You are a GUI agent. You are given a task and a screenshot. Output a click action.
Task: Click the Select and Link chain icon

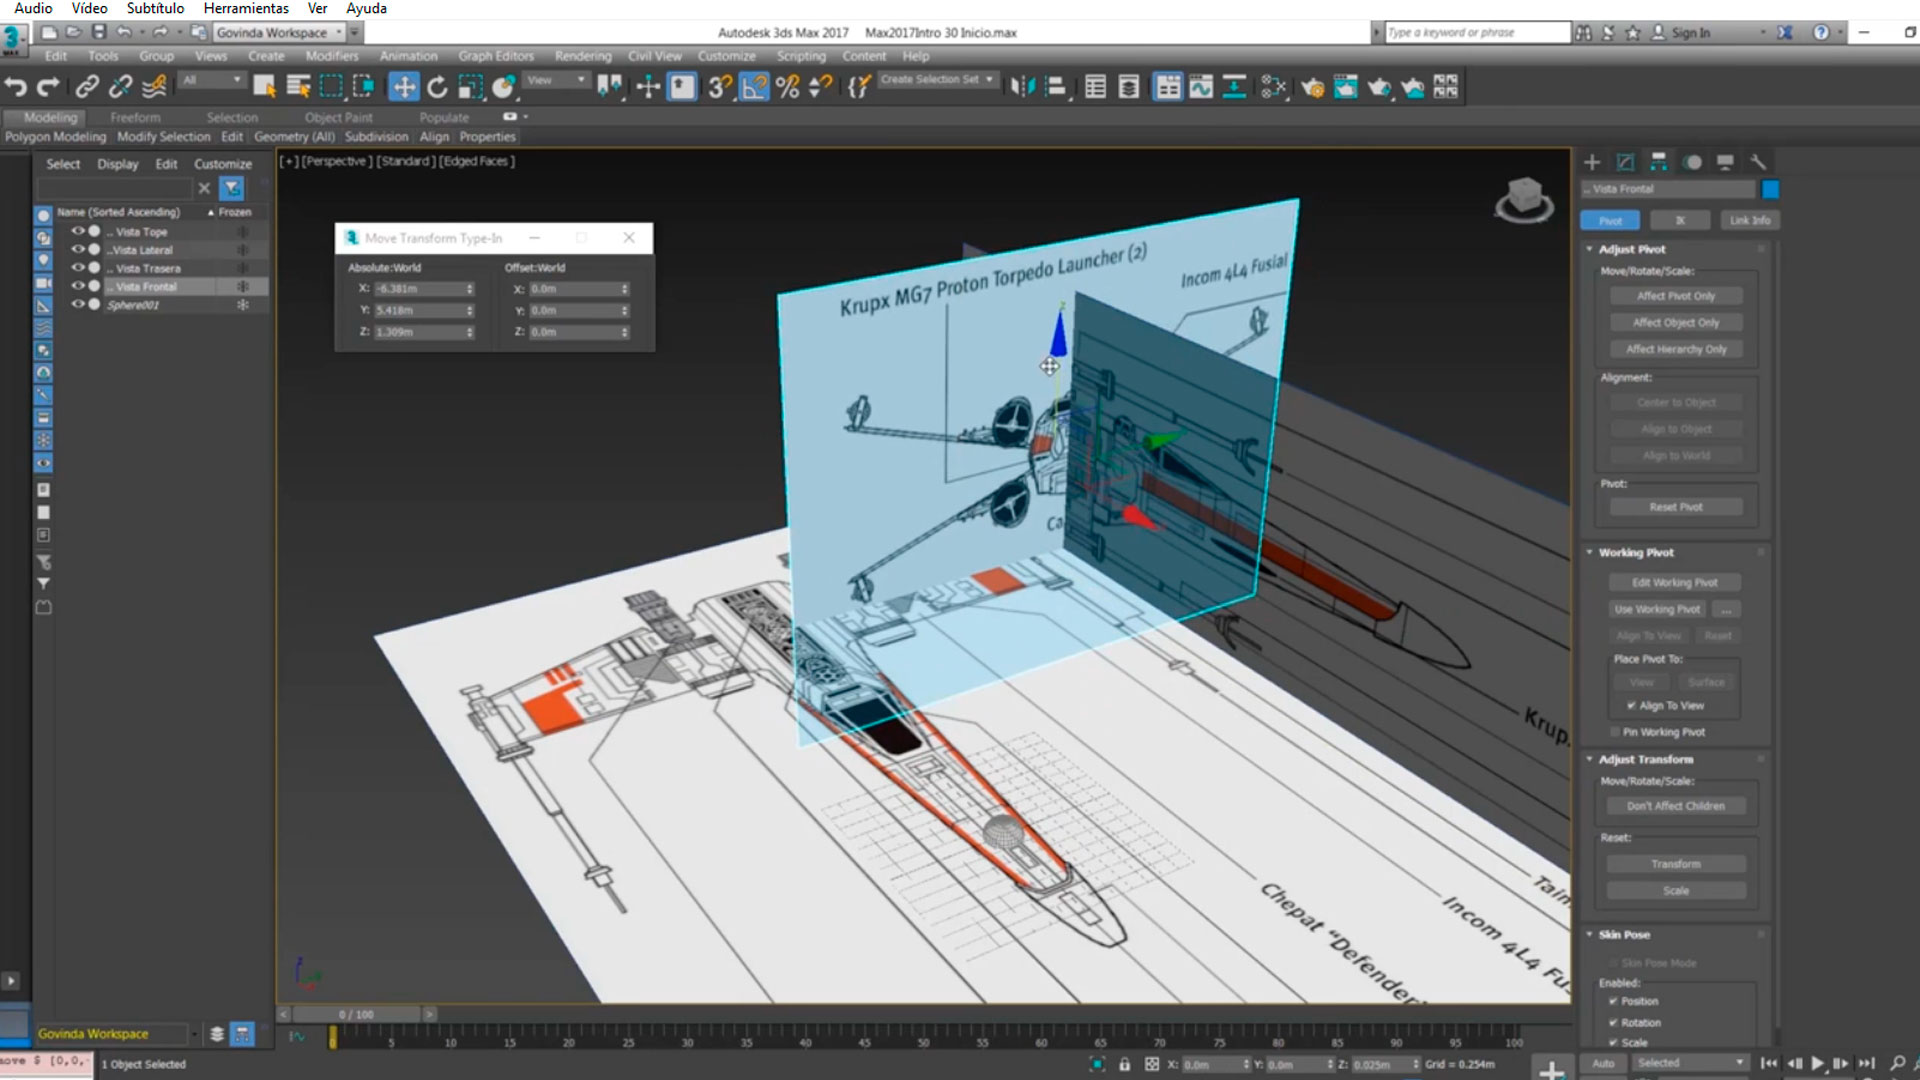(87, 87)
